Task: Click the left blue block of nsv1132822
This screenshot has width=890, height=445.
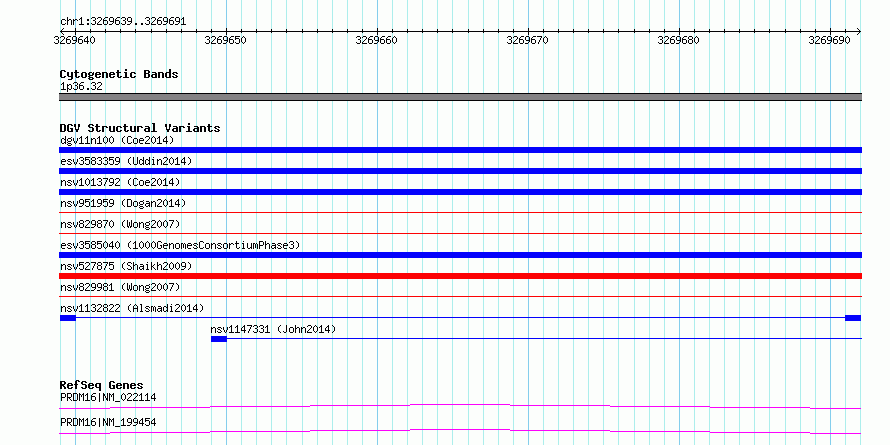Action: point(68,318)
